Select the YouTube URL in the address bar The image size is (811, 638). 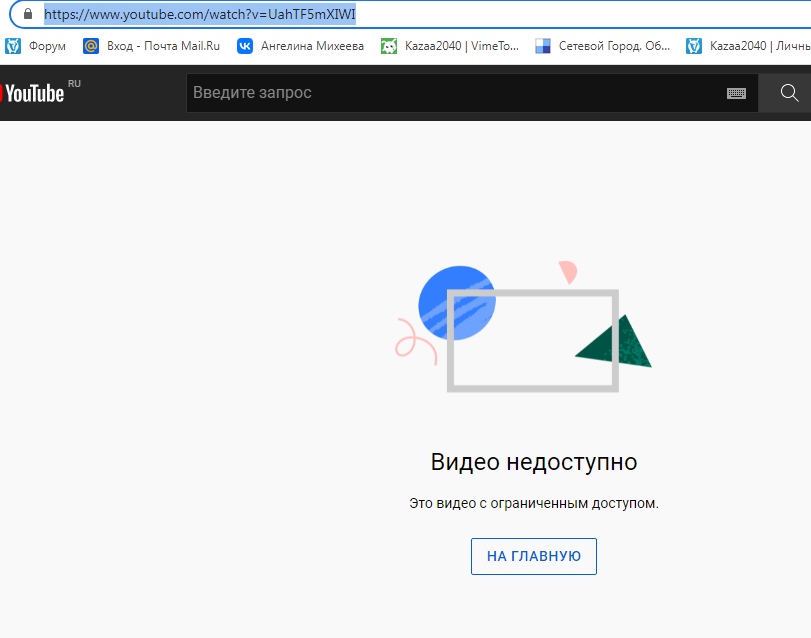tap(200, 15)
